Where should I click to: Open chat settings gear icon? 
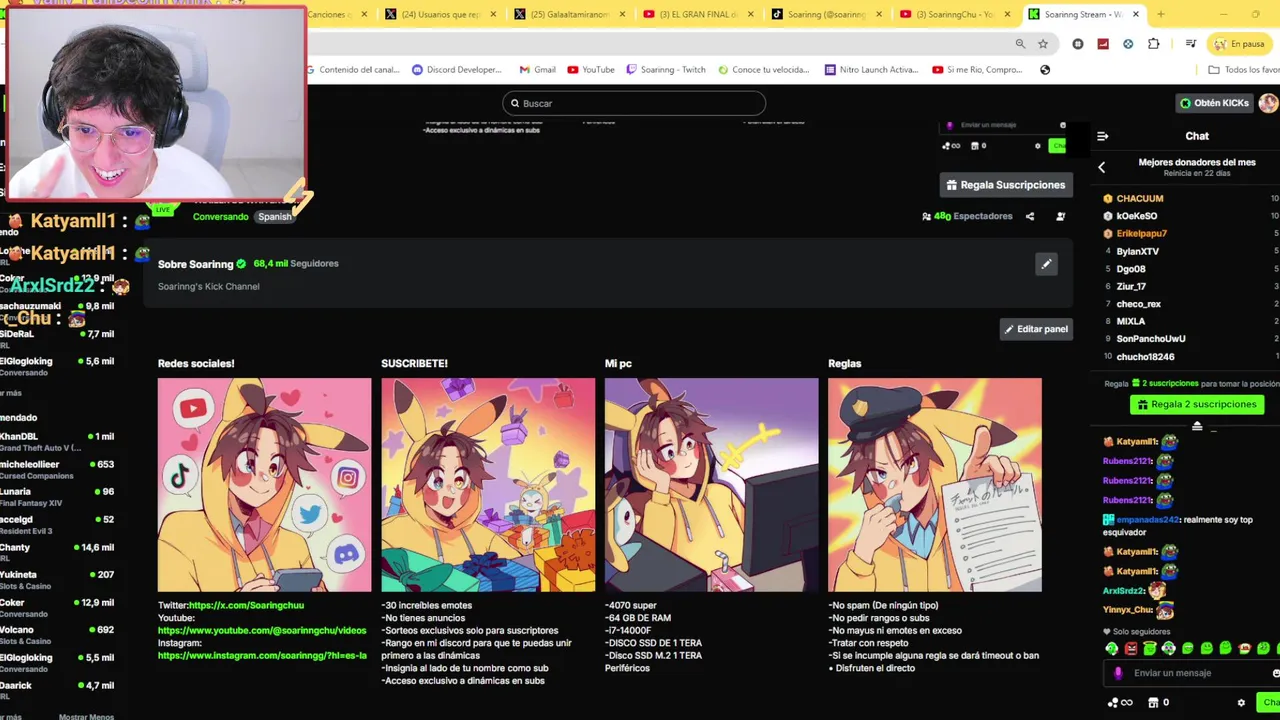pyautogui.click(x=1241, y=703)
